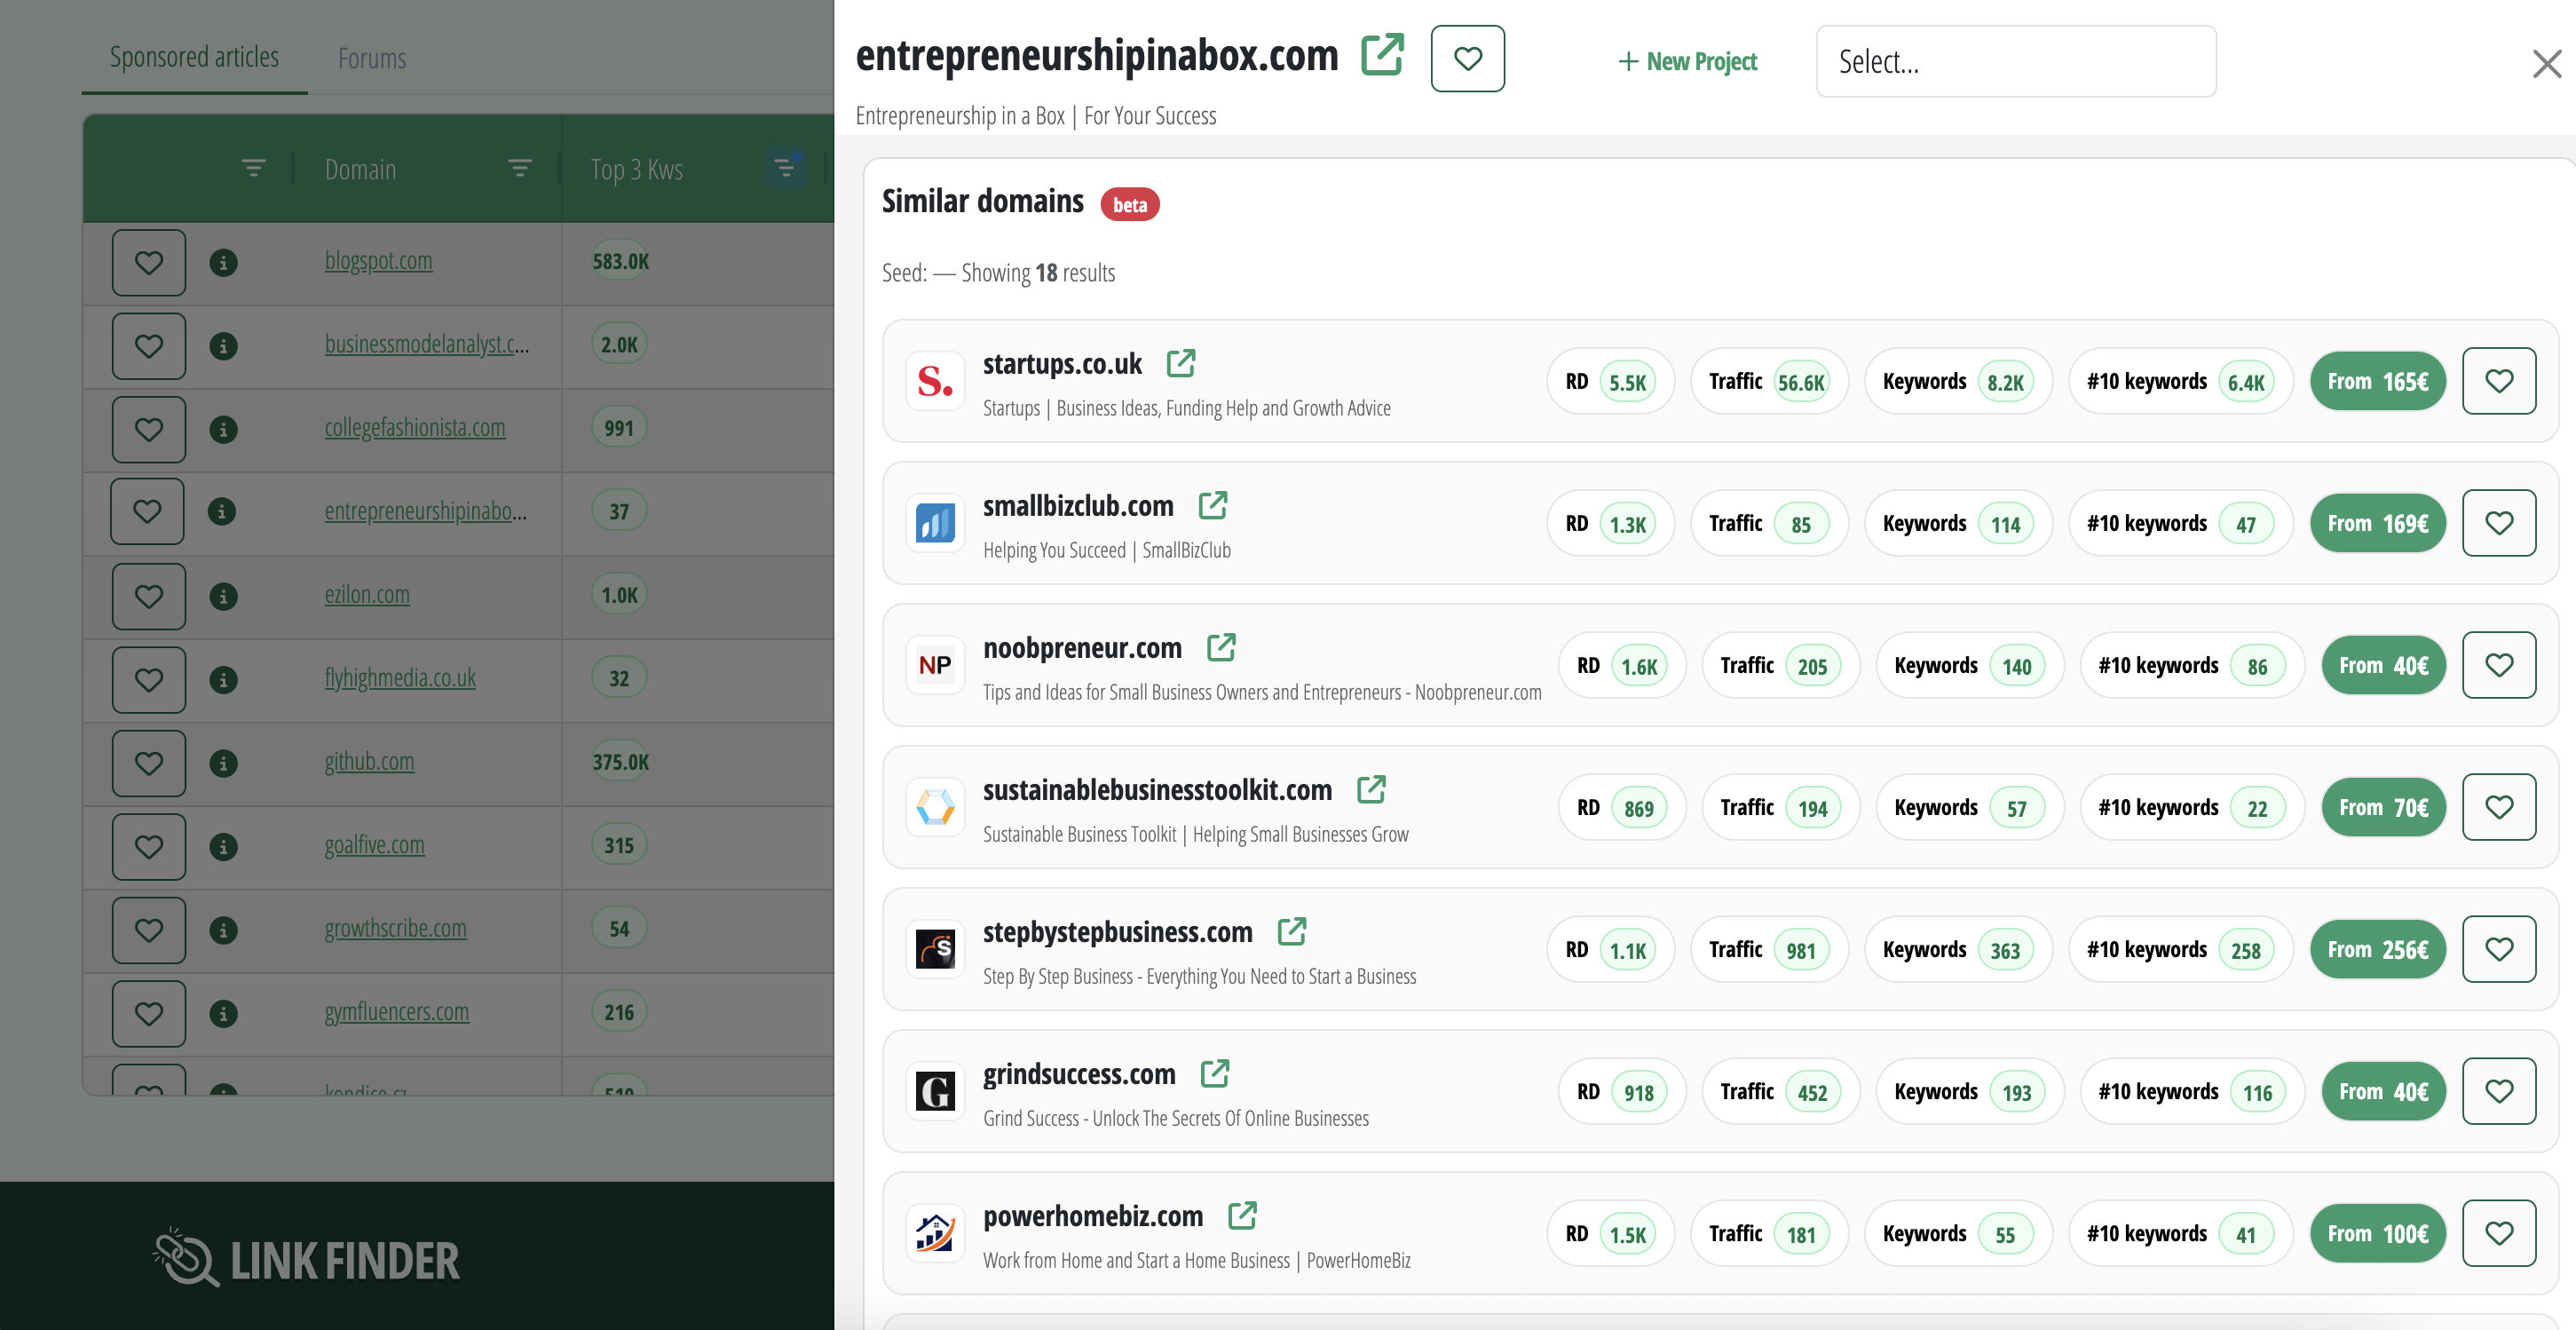Viewport: 2576px width, 1330px height.
Task: Show info for businessmodelanalyst row
Action: point(223,346)
